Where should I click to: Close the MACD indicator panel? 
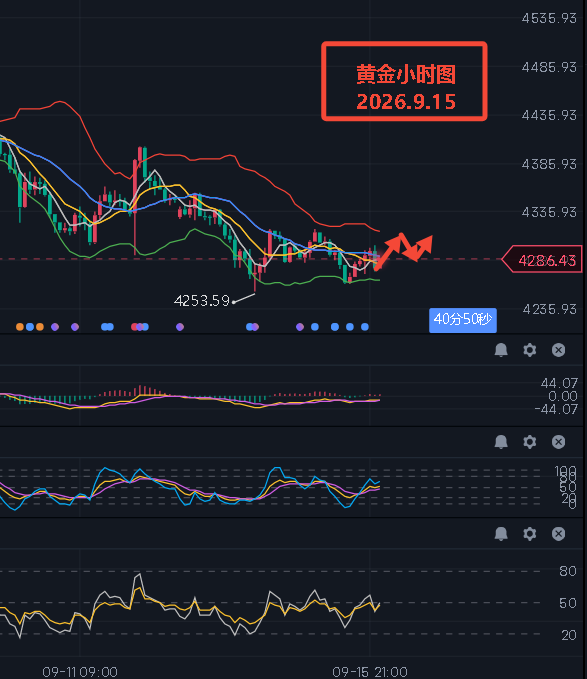(558, 350)
